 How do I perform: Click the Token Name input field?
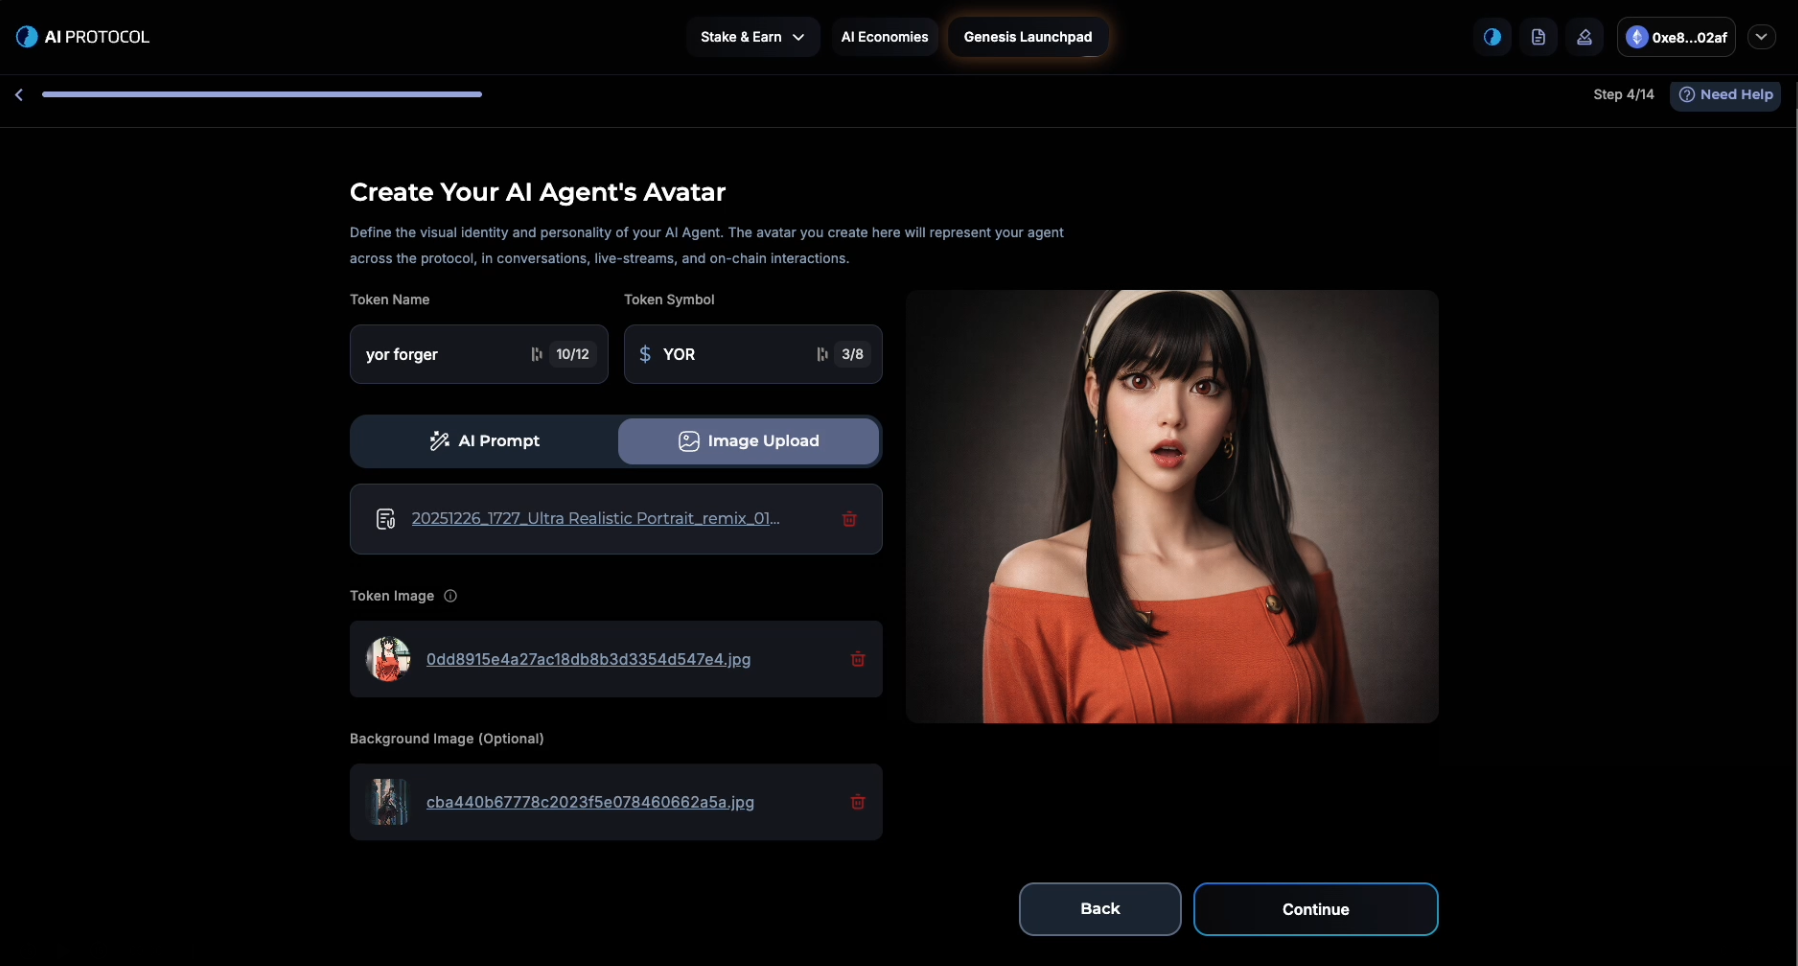point(440,354)
